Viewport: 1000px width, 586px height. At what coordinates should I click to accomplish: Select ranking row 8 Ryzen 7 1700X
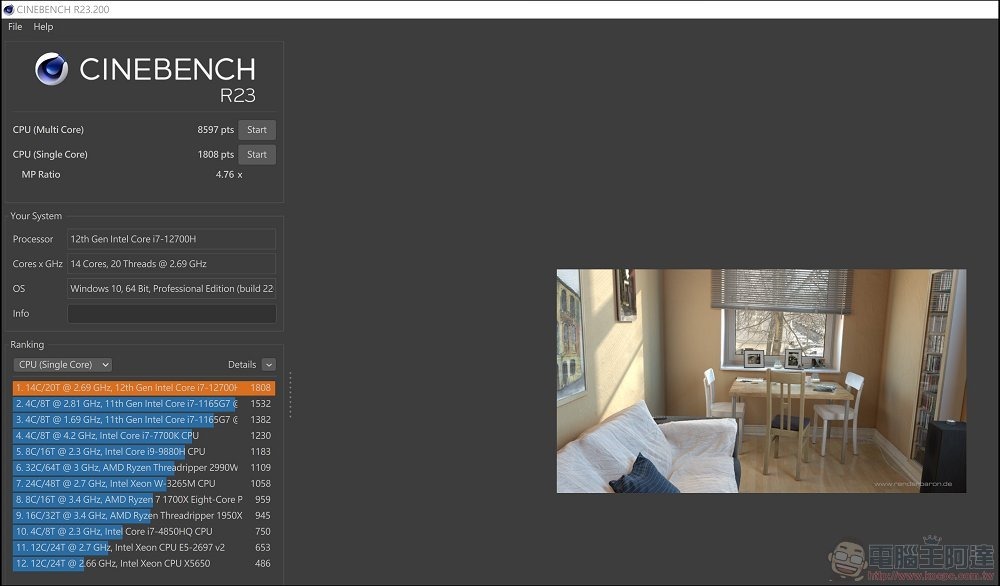144,499
